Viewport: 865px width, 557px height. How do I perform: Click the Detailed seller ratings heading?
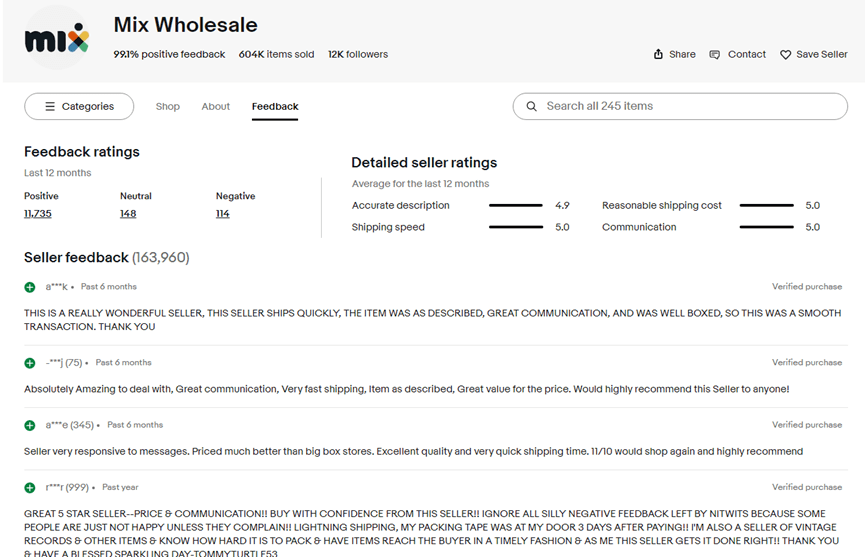424,163
